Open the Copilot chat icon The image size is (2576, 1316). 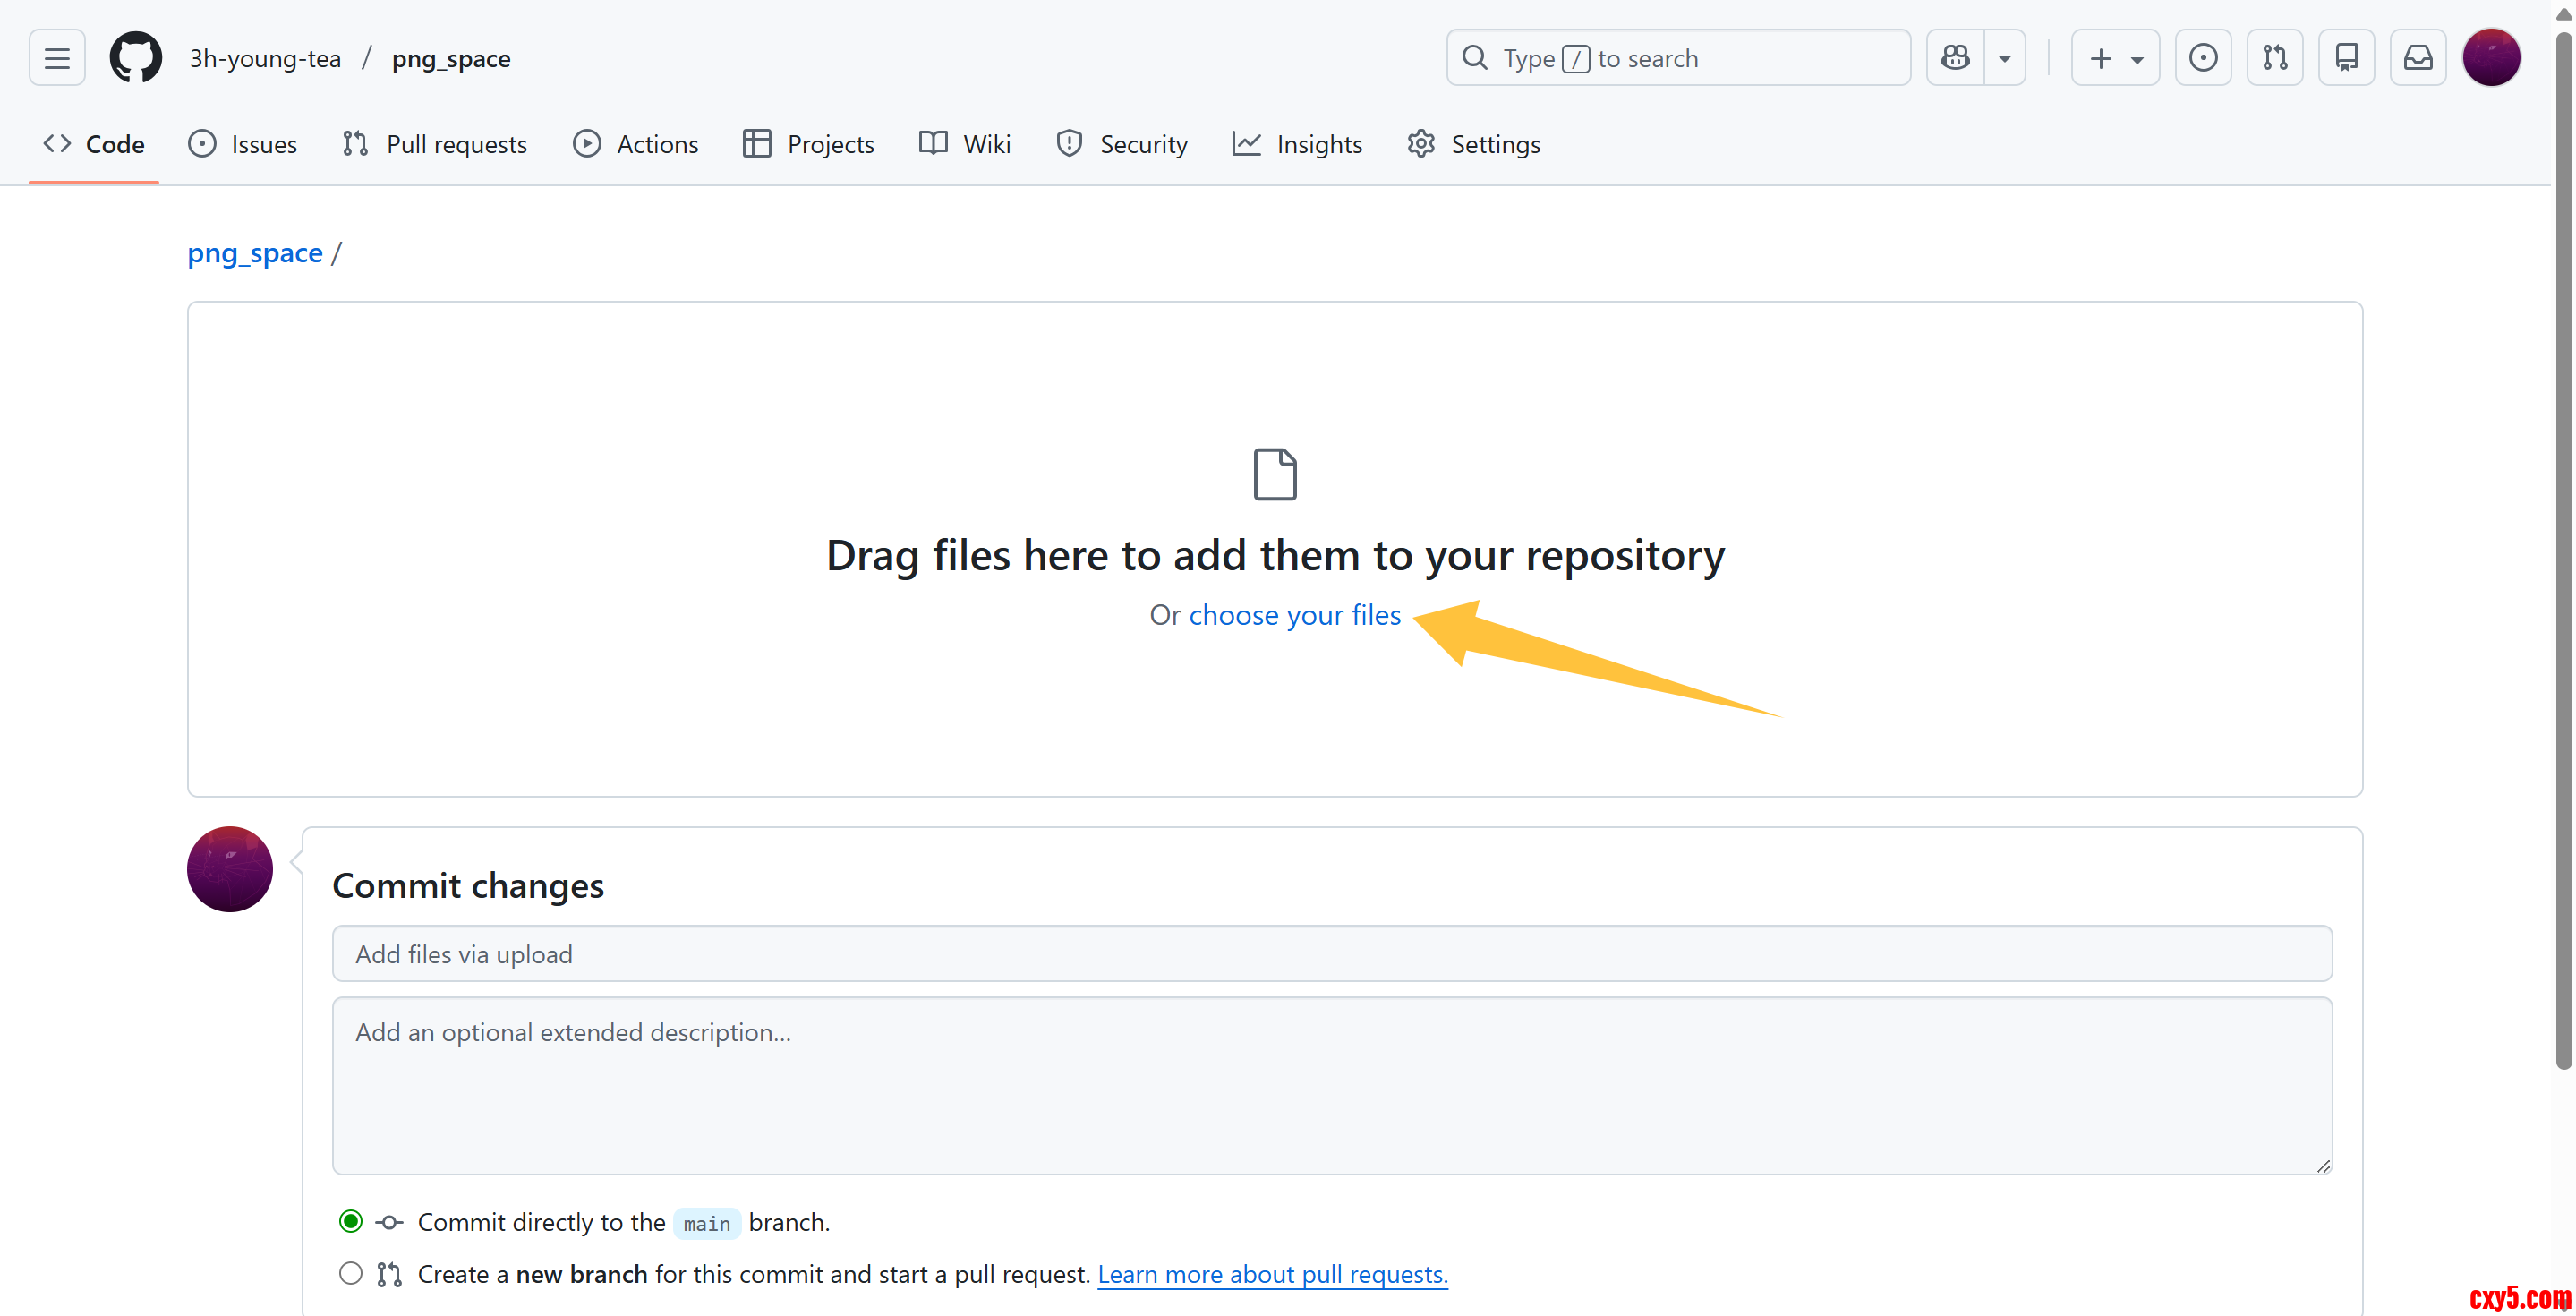[x=1955, y=58]
